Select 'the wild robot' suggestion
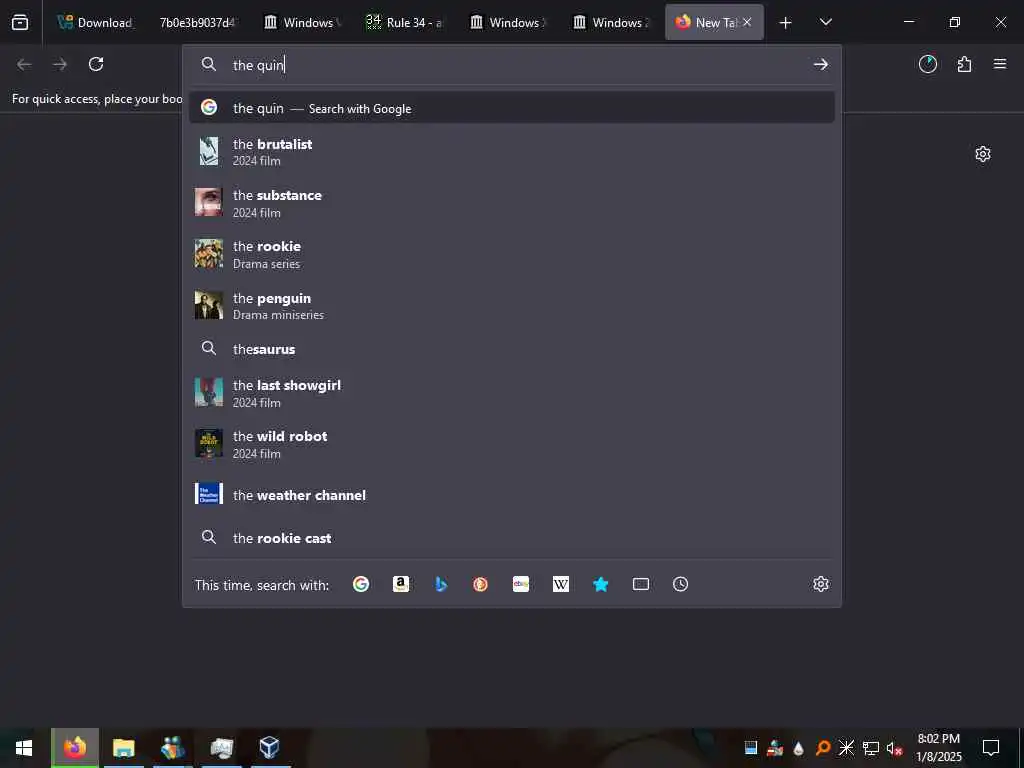Screen dimensions: 1024x768 coord(511,444)
